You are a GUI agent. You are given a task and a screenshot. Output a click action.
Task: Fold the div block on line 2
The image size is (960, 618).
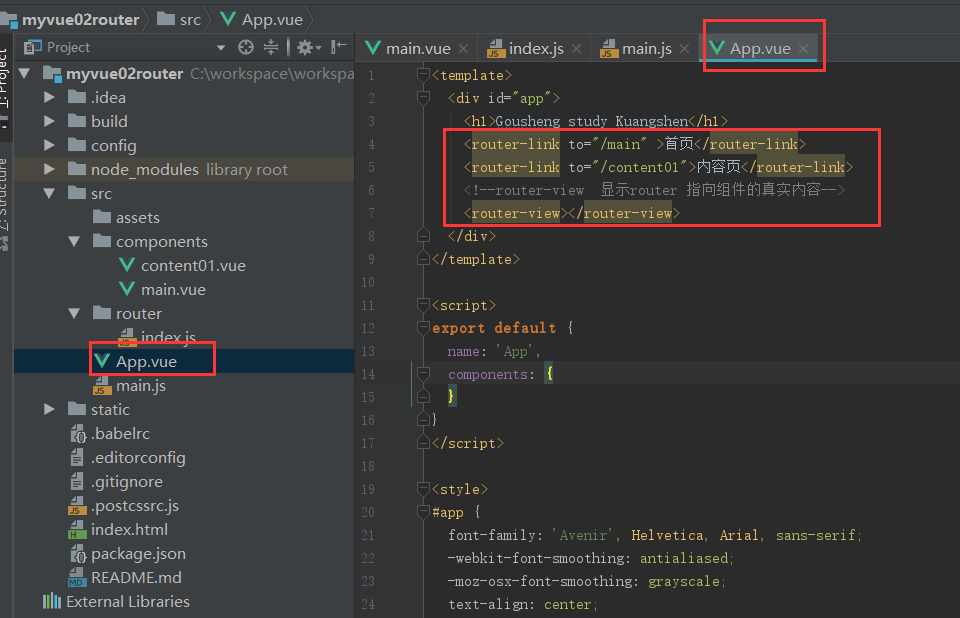[423, 97]
